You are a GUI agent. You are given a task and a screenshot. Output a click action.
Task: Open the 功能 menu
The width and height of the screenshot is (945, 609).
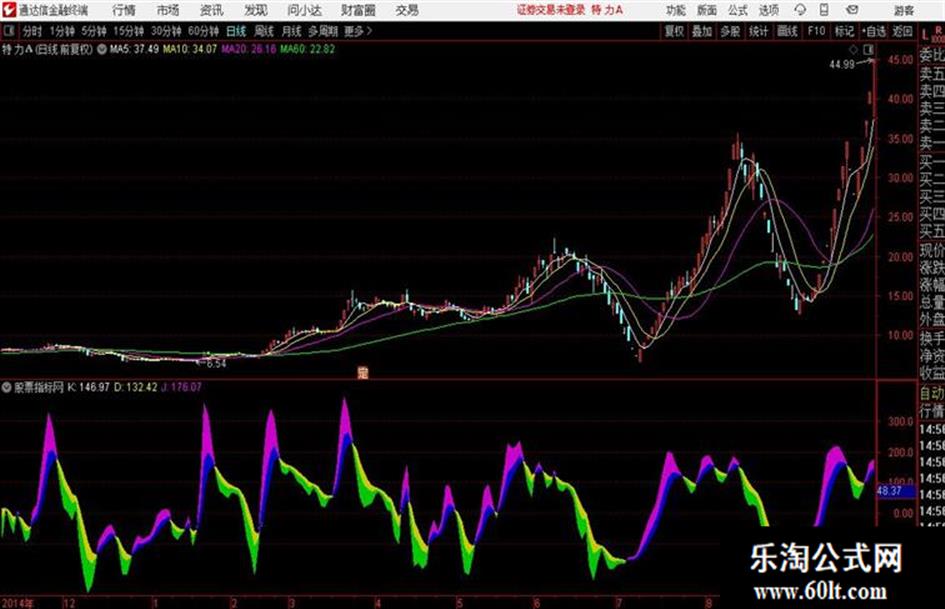pyautogui.click(x=676, y=10)
